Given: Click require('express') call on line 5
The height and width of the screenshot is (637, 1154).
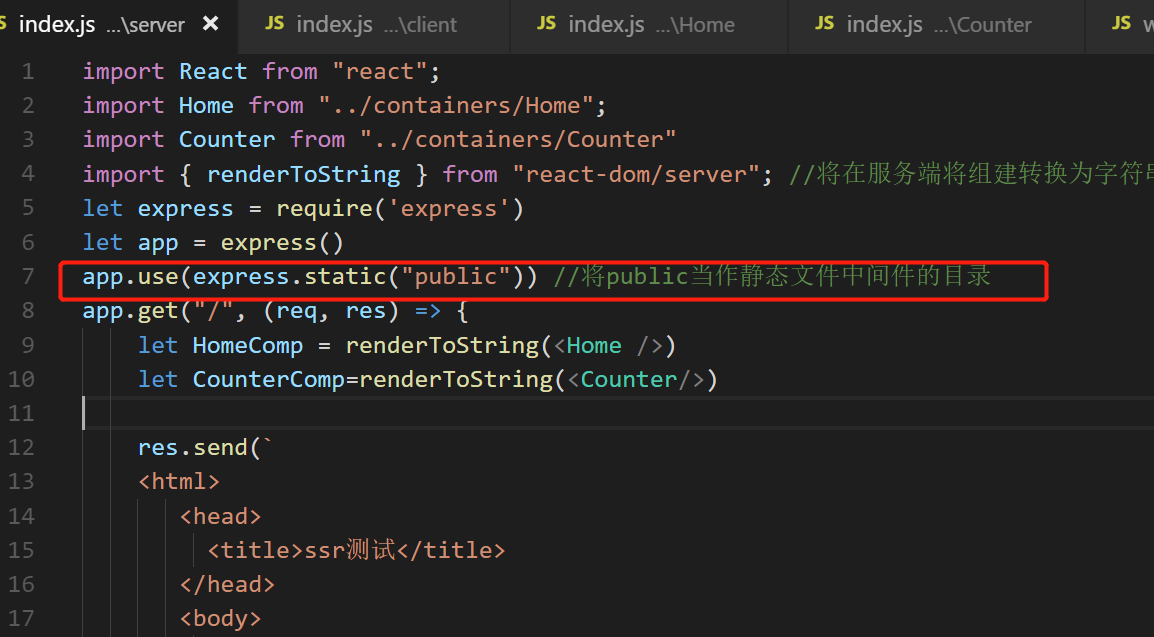Looking at the screenshot, I should point(400,209).
